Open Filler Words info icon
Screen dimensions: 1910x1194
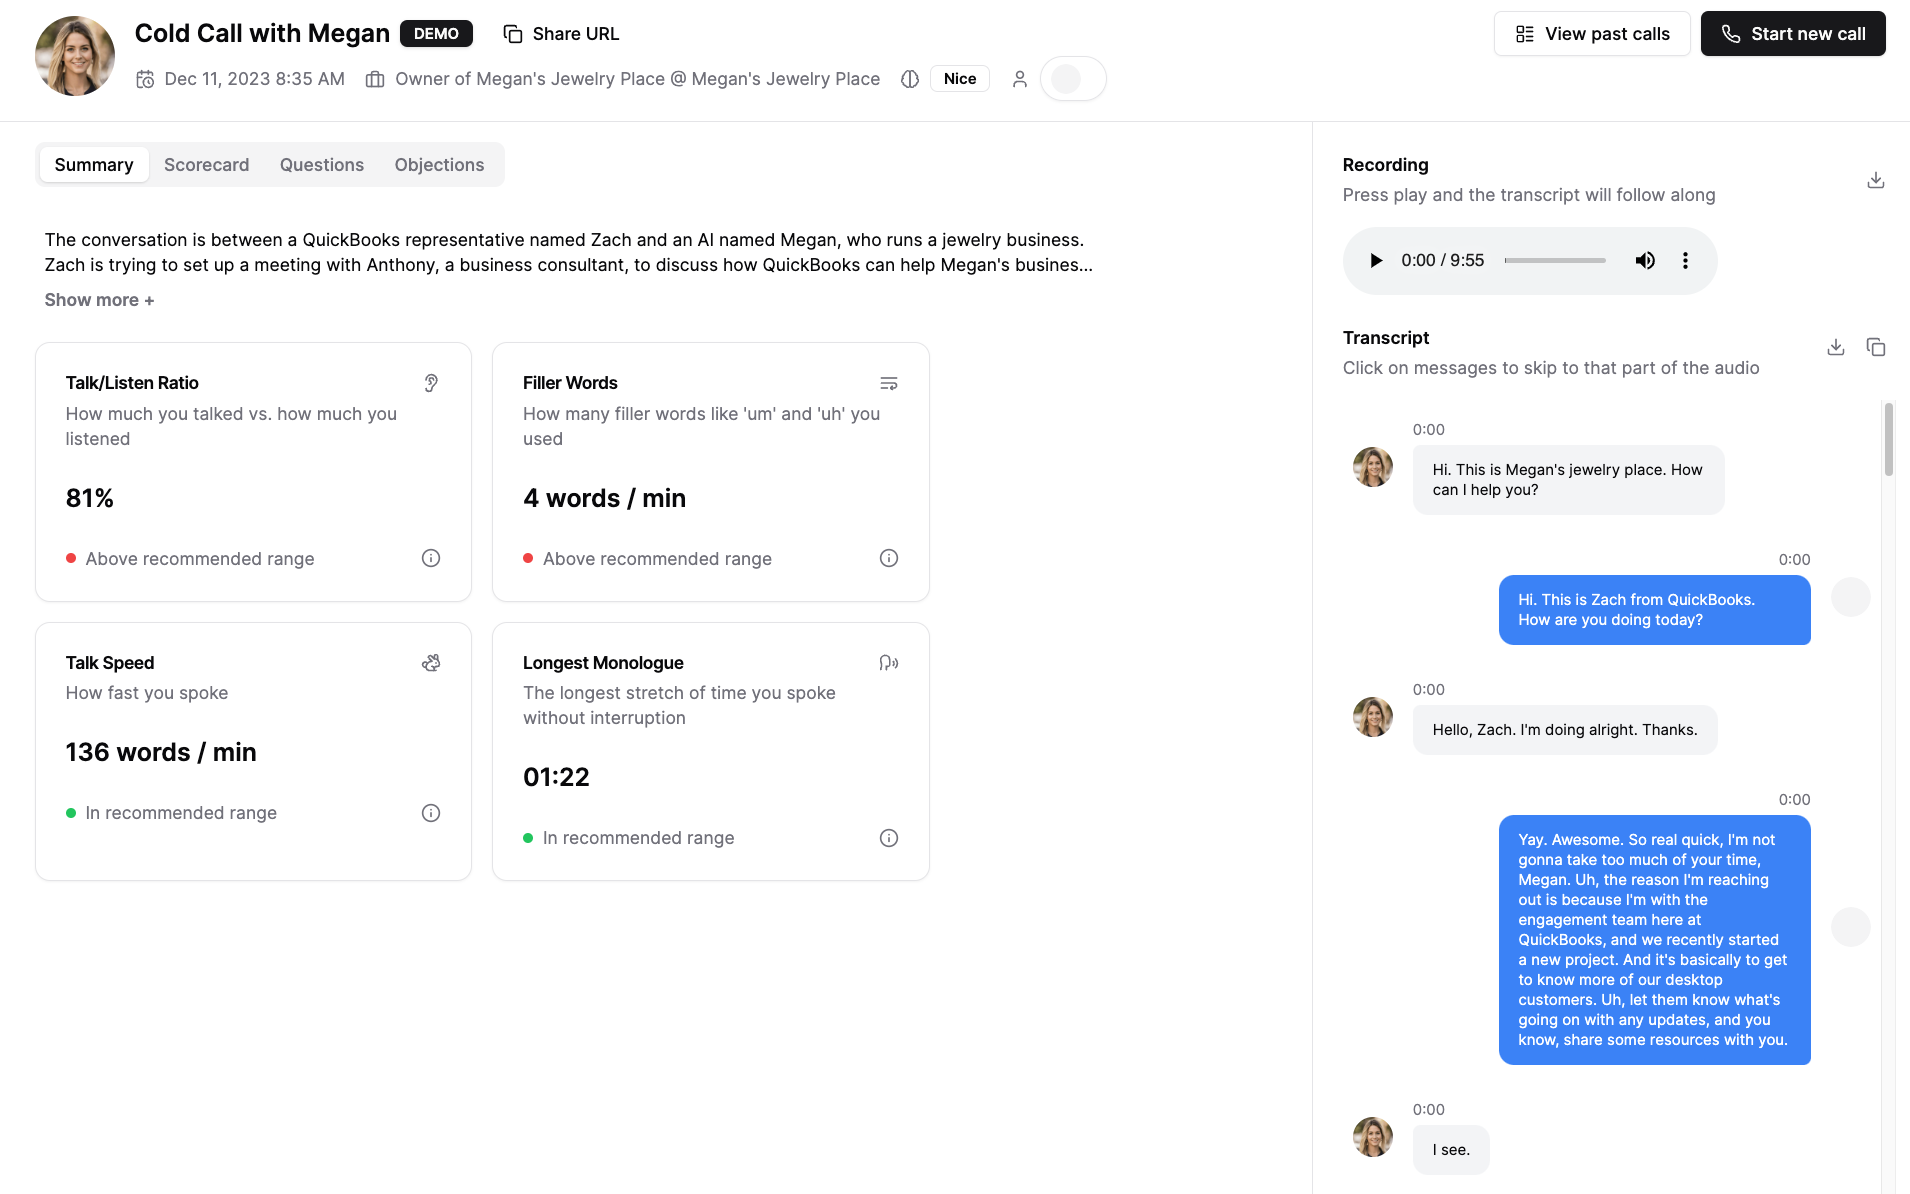point(888,558)
